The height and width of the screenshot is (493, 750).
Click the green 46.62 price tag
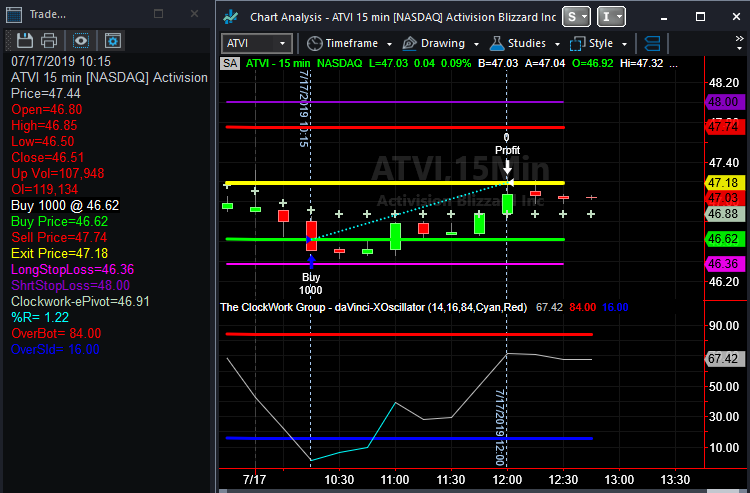pyautogui.click(x=724, y=239)
